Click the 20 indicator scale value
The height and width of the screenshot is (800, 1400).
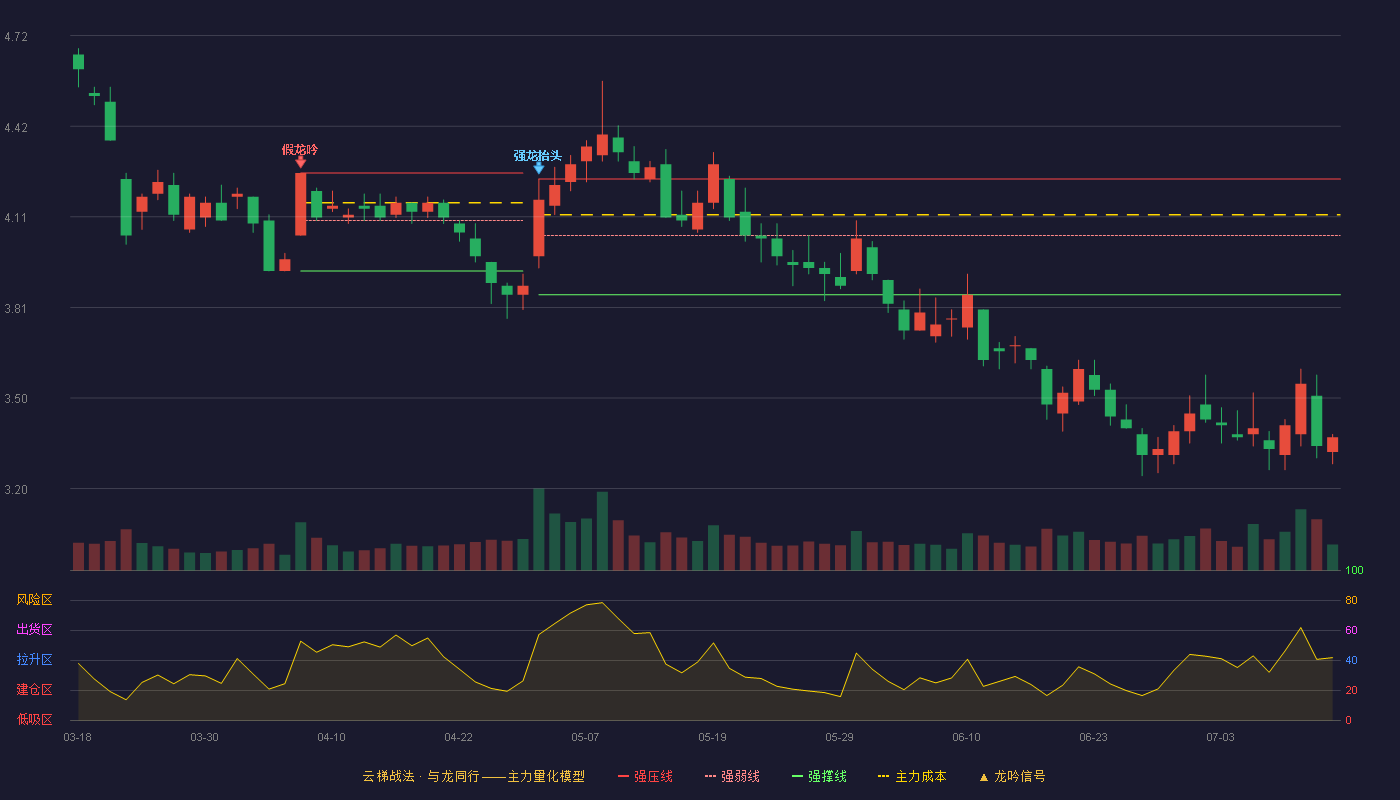coord(1351,690)
